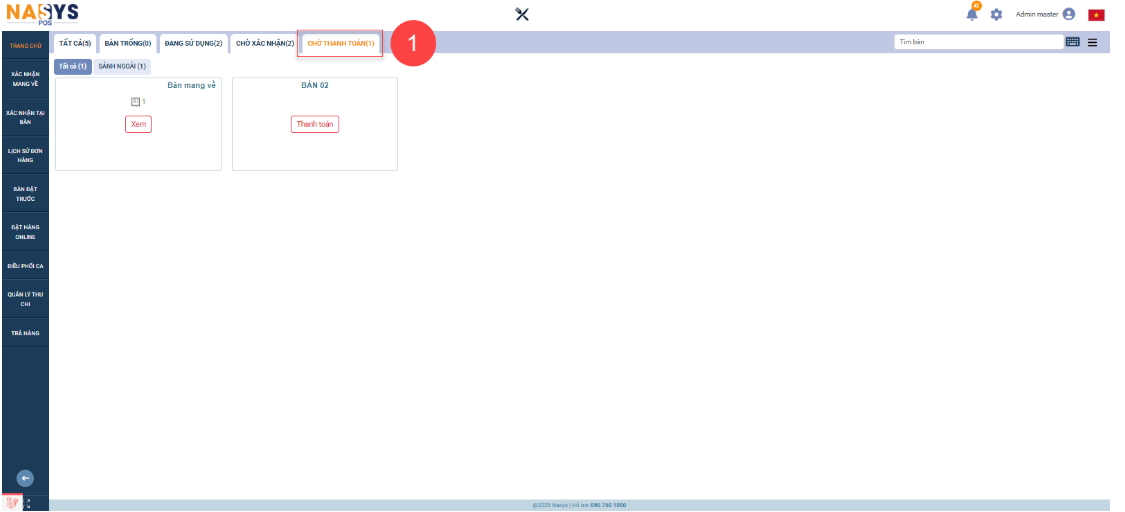Open Lịch sử đơn hàng in sidebar

point(25,155)
